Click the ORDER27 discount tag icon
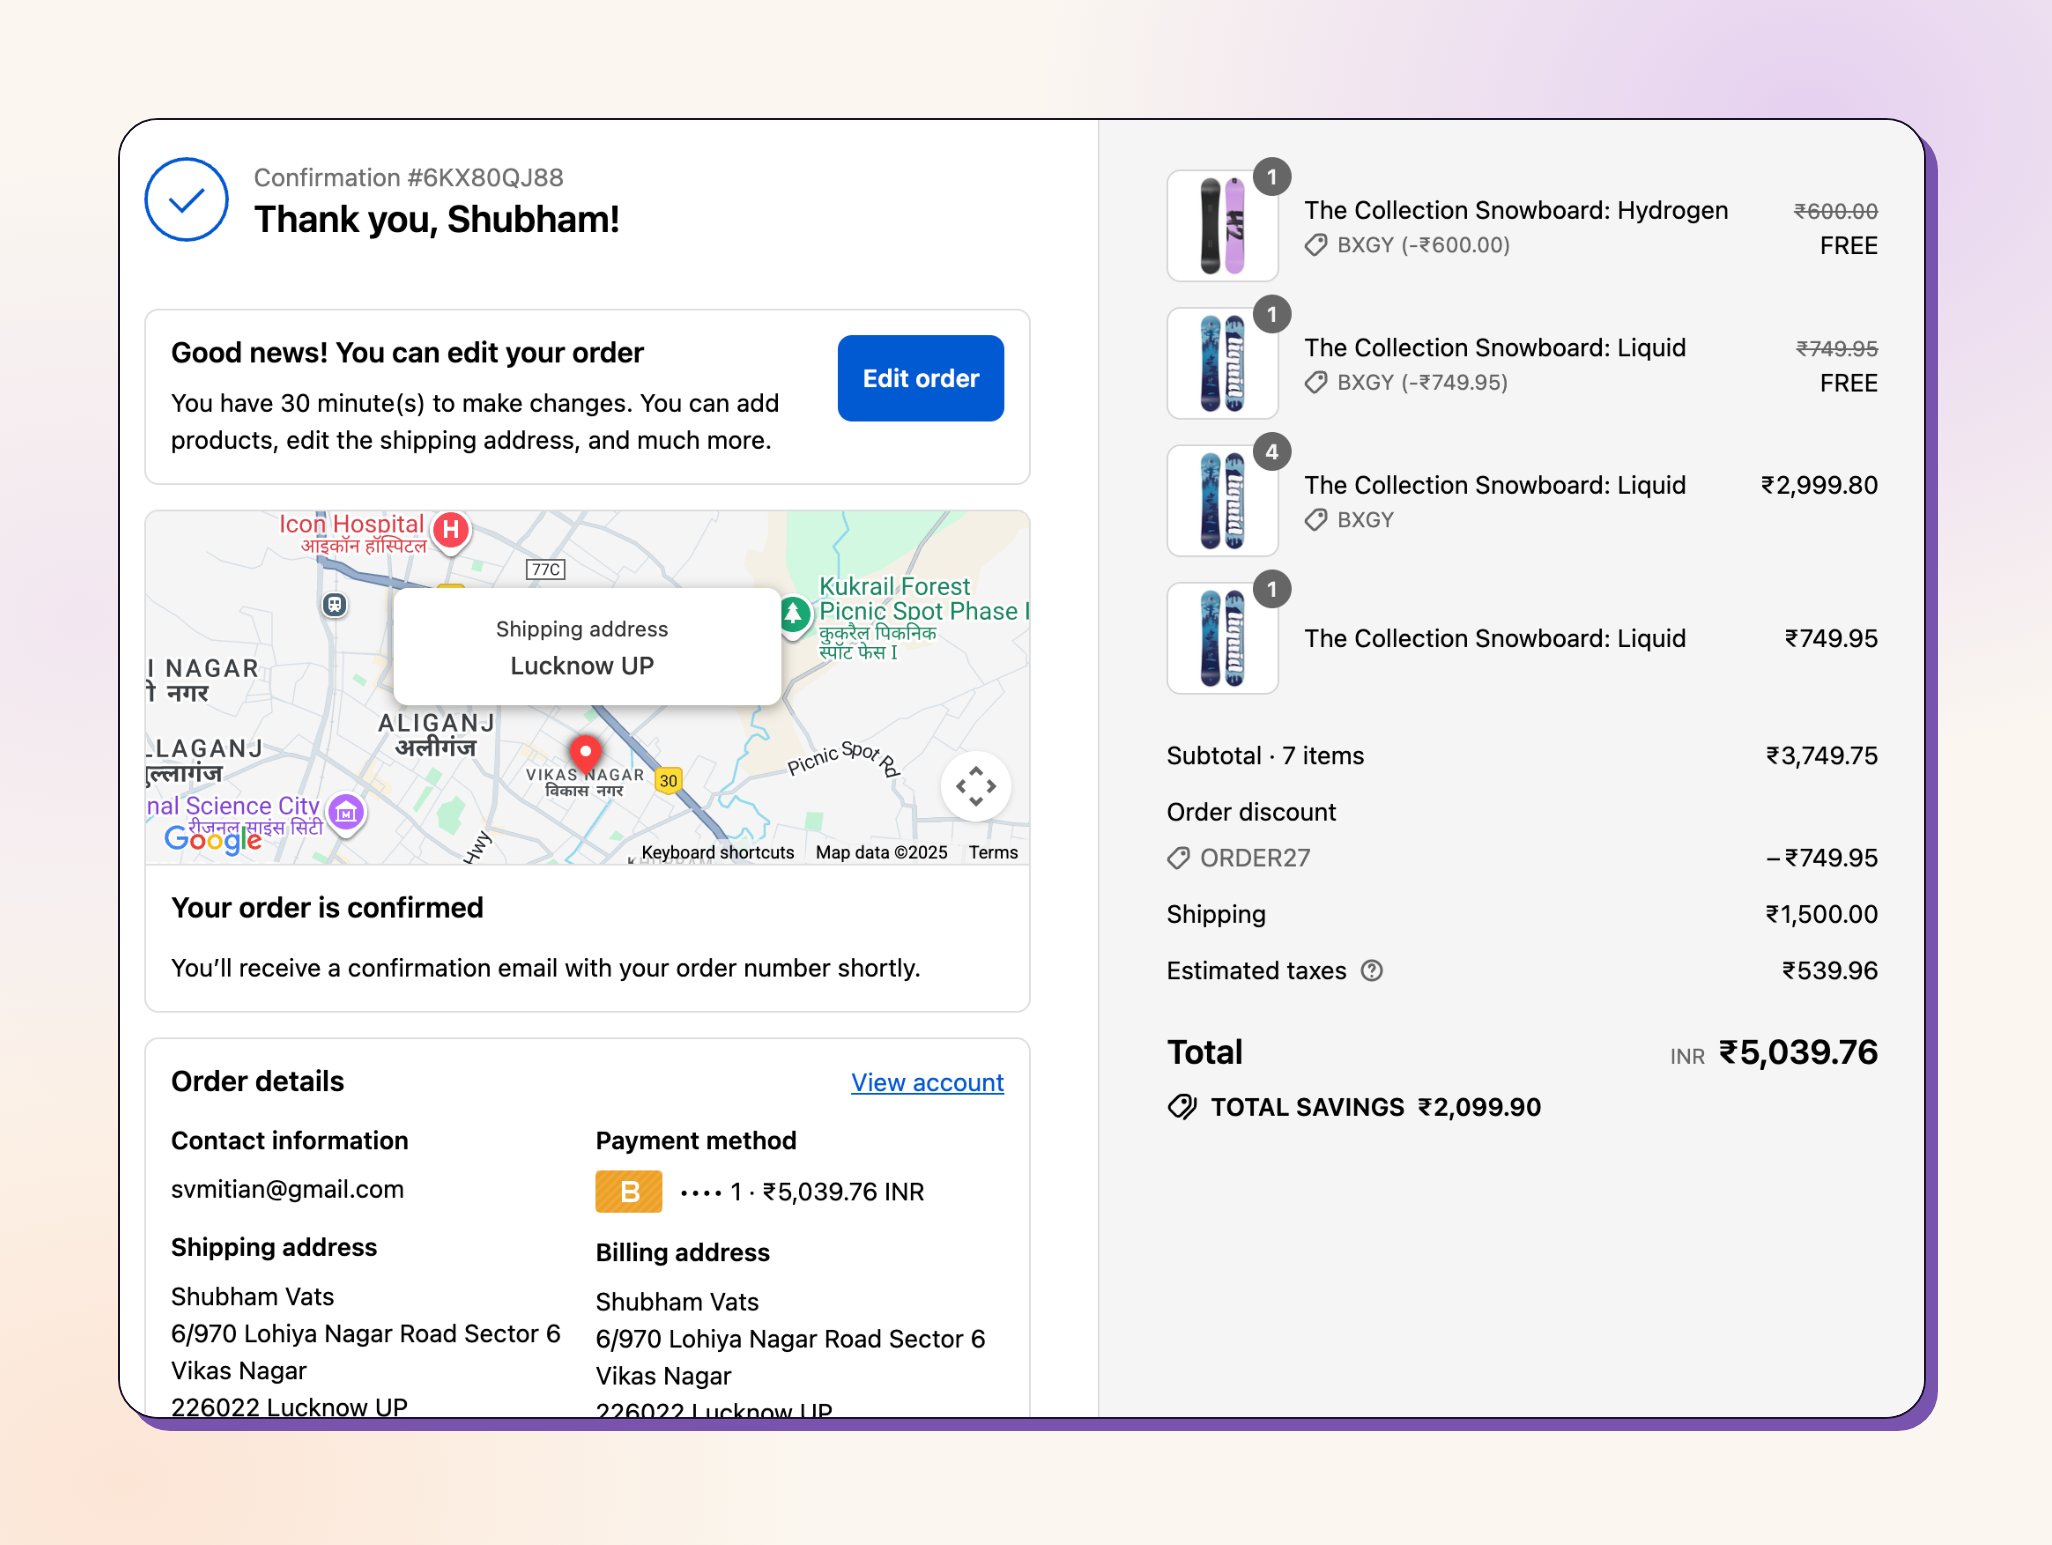2052x1545 pixels. pos(1179,858)
